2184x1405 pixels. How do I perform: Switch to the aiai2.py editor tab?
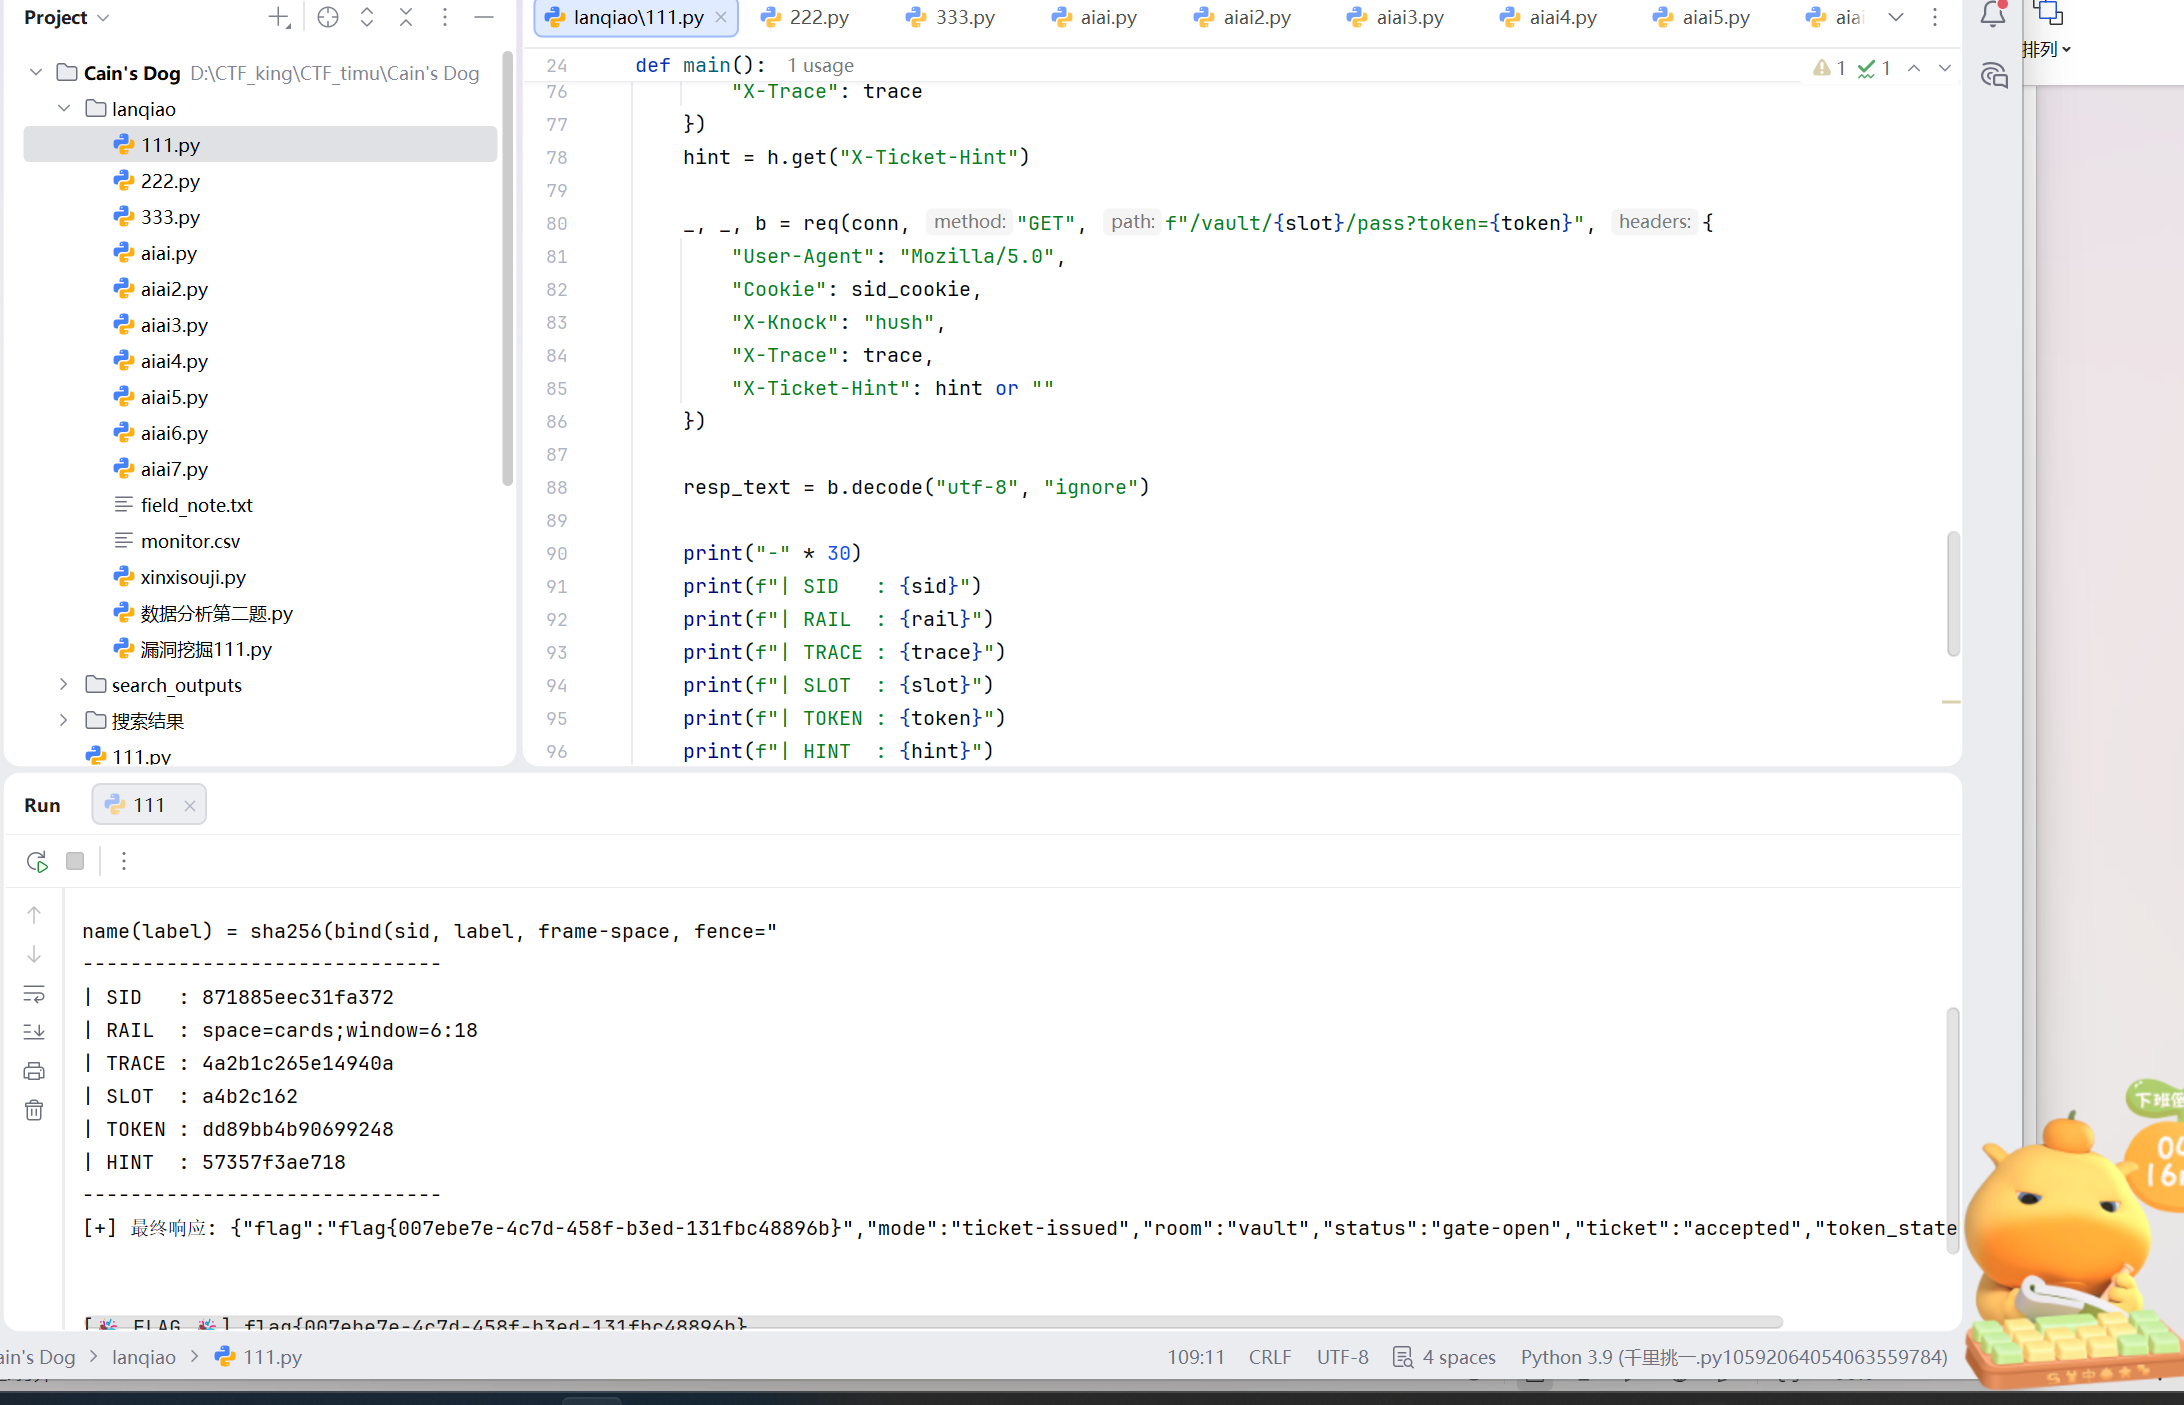pos(1243,17)
